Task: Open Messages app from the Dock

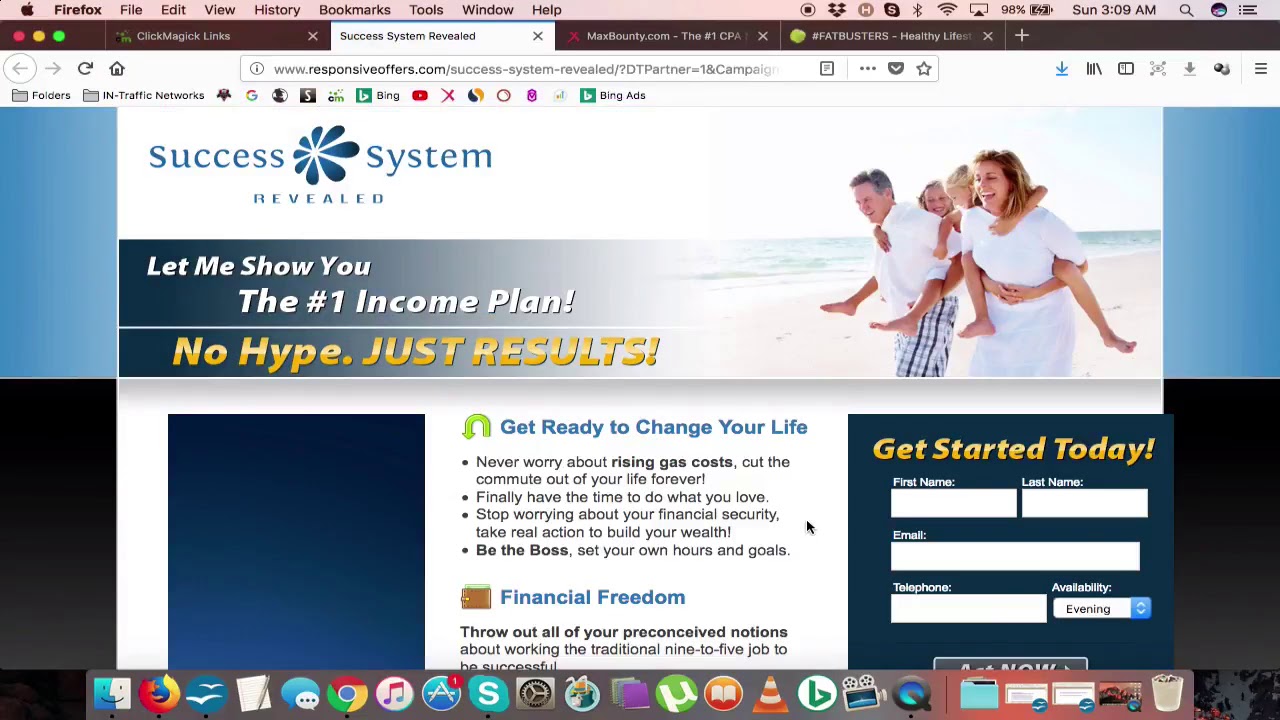Action: point(300,694)
